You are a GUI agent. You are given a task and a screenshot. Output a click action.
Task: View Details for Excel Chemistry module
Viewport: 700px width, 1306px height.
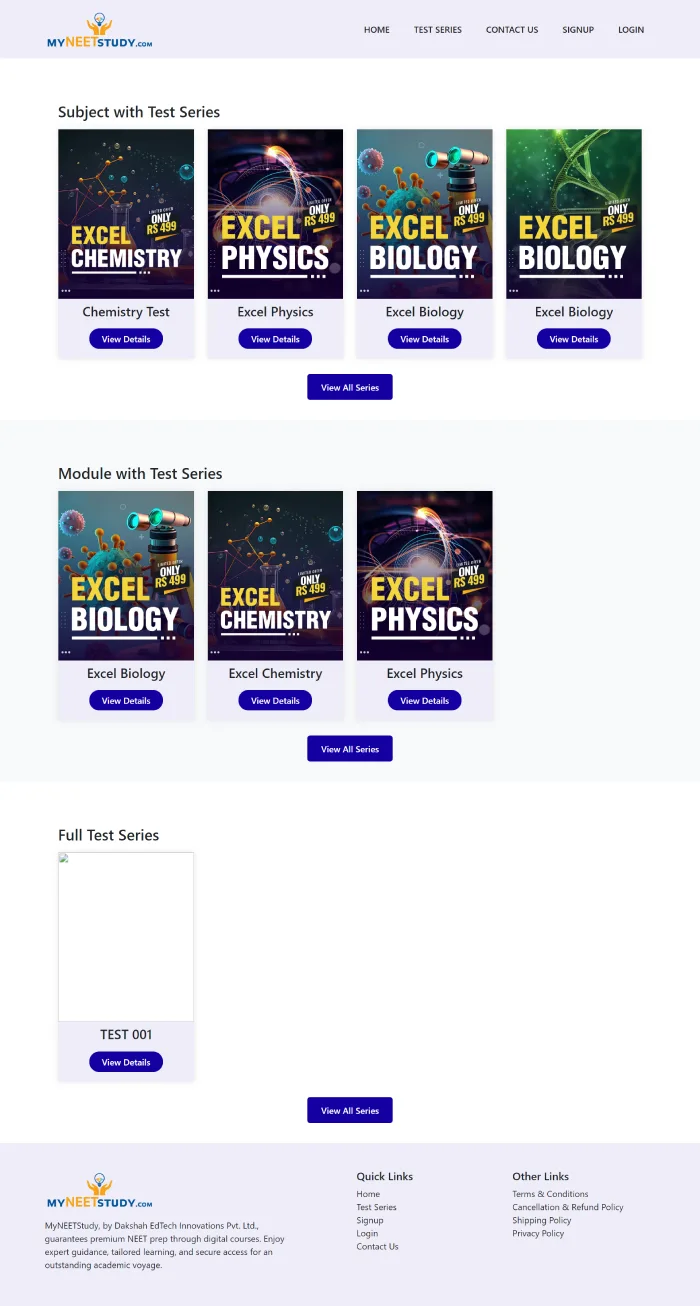tap(275, 701)
